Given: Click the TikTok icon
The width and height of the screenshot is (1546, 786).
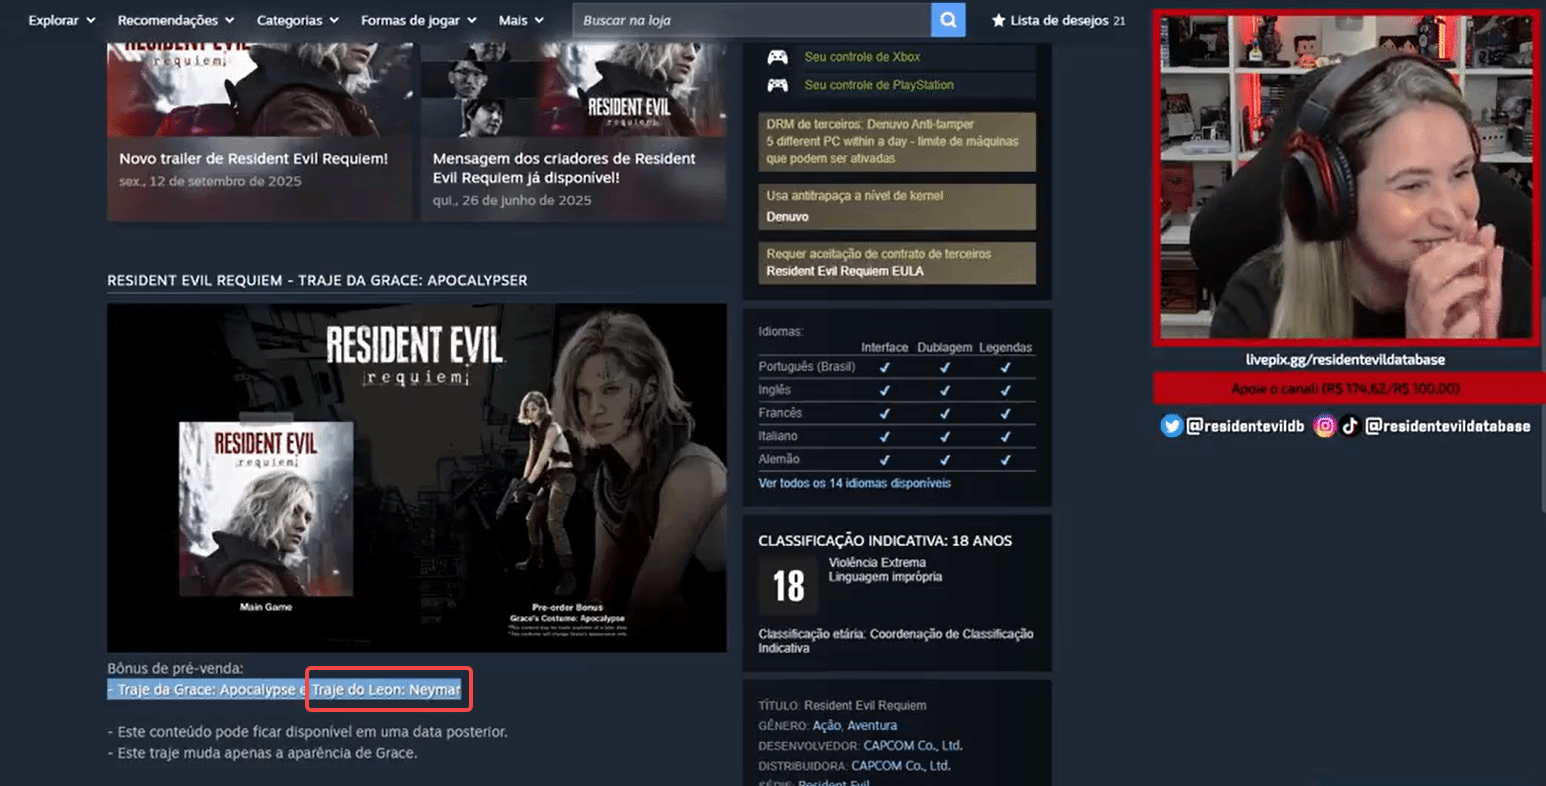Looking at the screenshot, I should click(1350, 426).
